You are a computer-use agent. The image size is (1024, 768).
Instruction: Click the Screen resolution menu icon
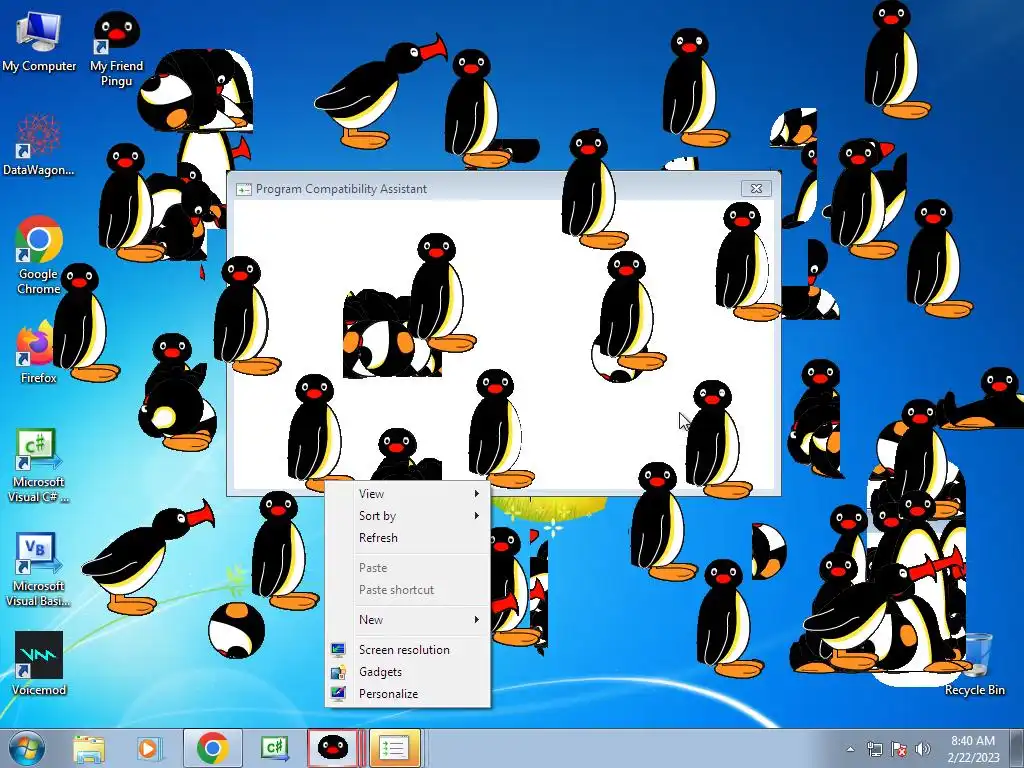338,650
